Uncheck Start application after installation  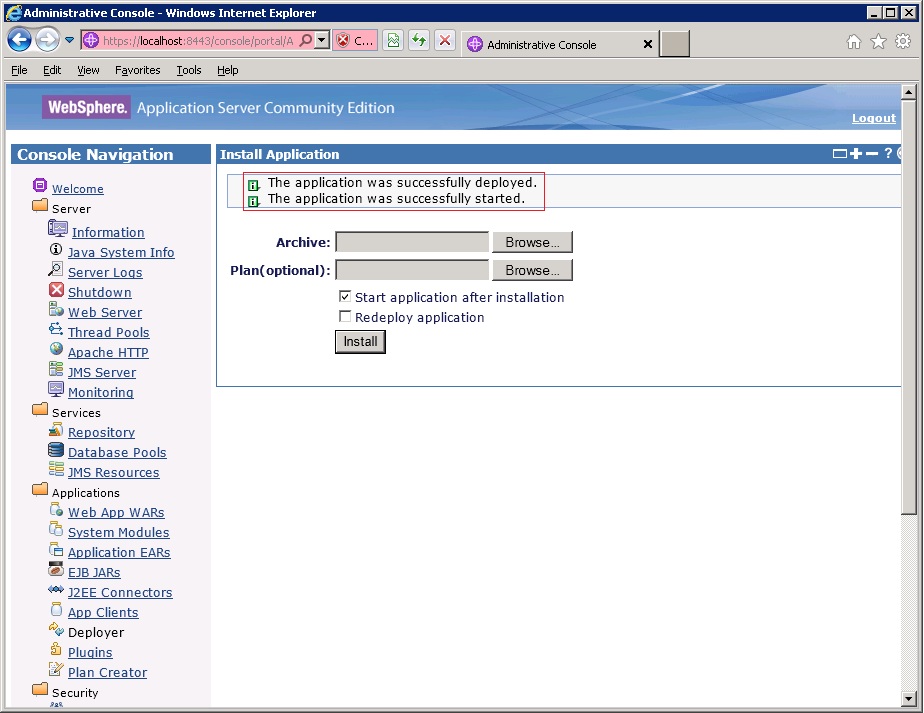[345, 296]
